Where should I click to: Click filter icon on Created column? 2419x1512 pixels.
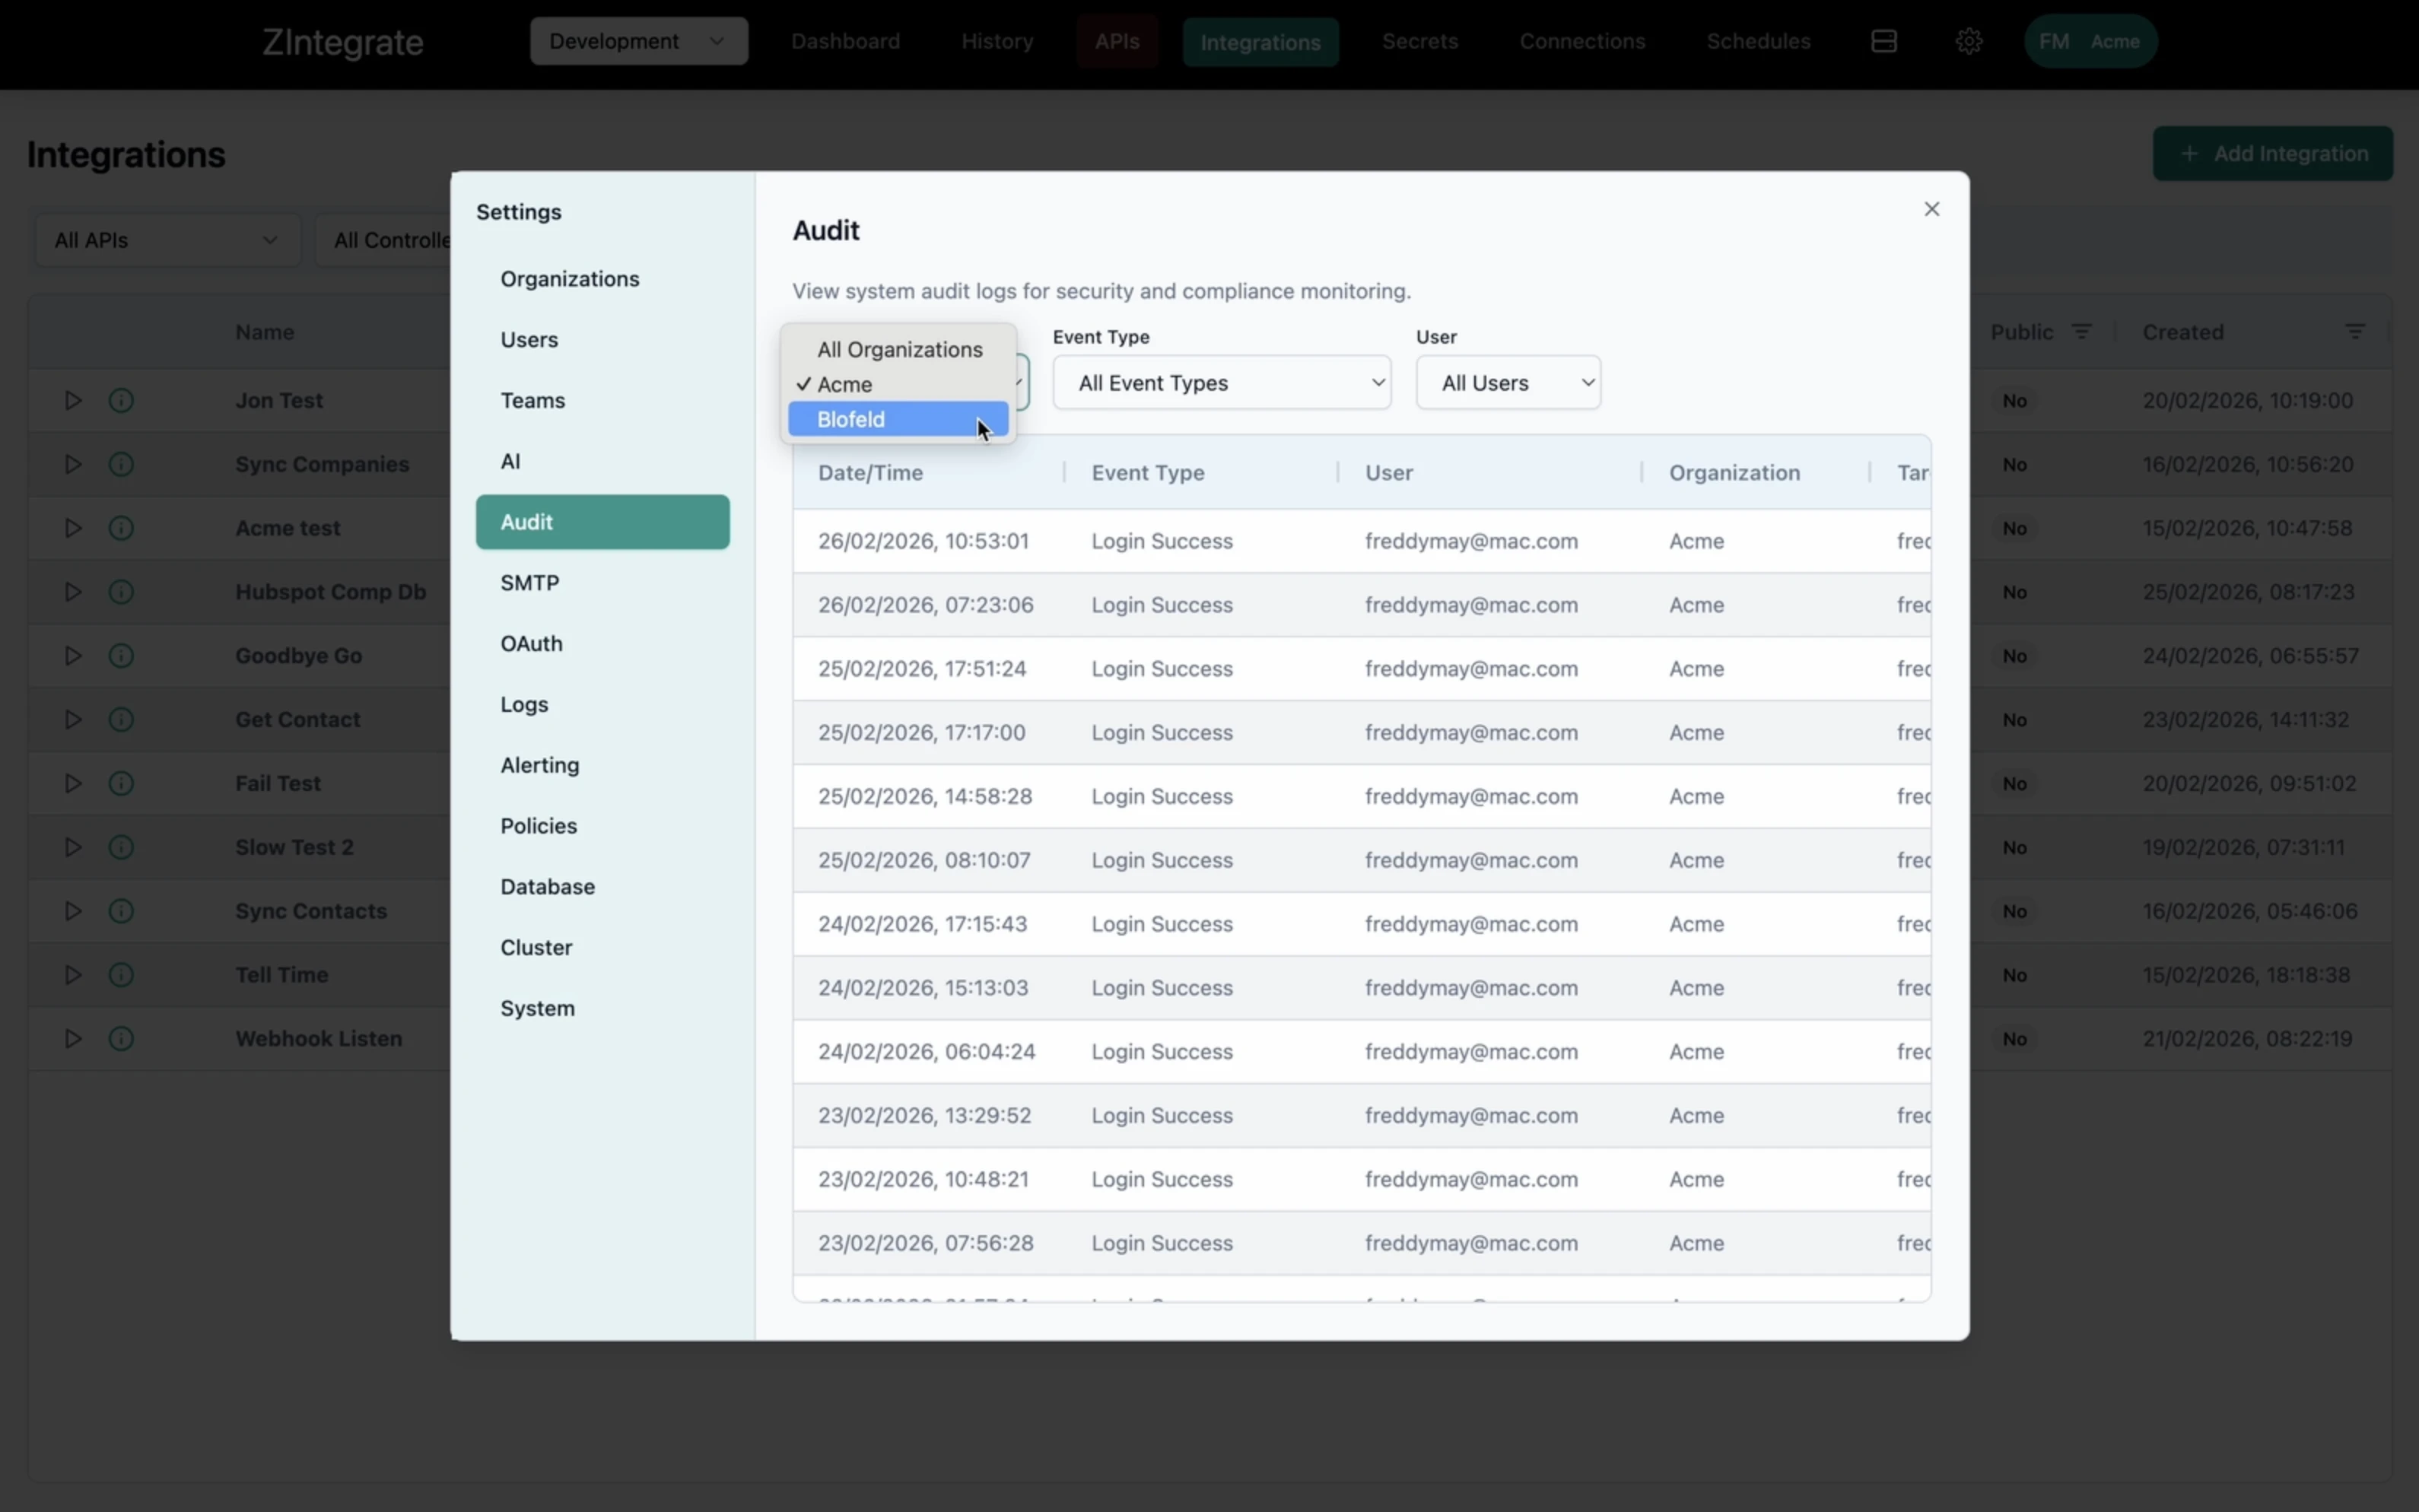(2354, 332)
